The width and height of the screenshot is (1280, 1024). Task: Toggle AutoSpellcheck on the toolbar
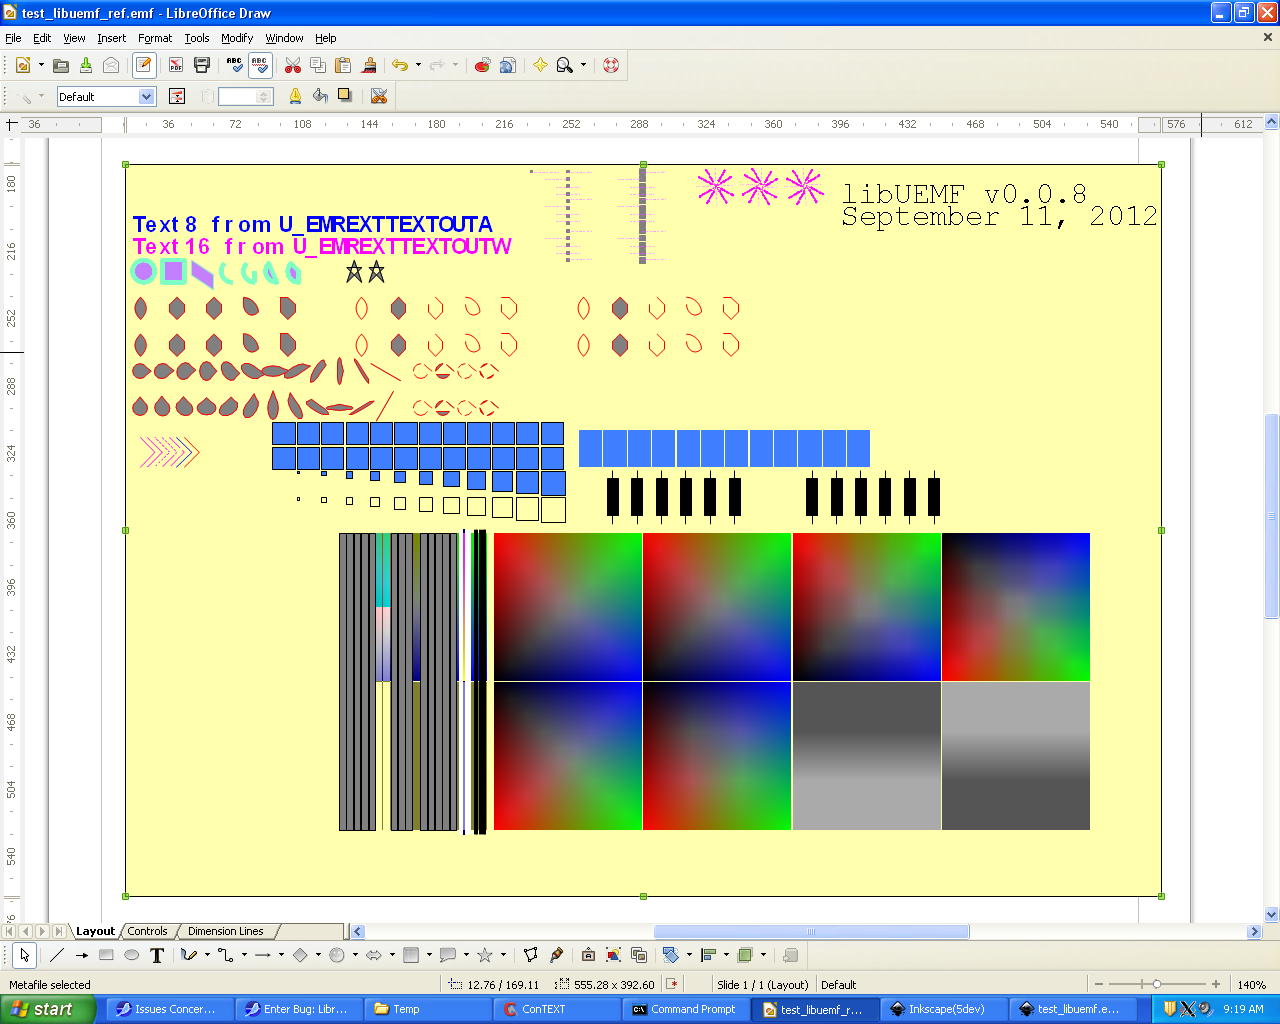click(x=260, y=65)
